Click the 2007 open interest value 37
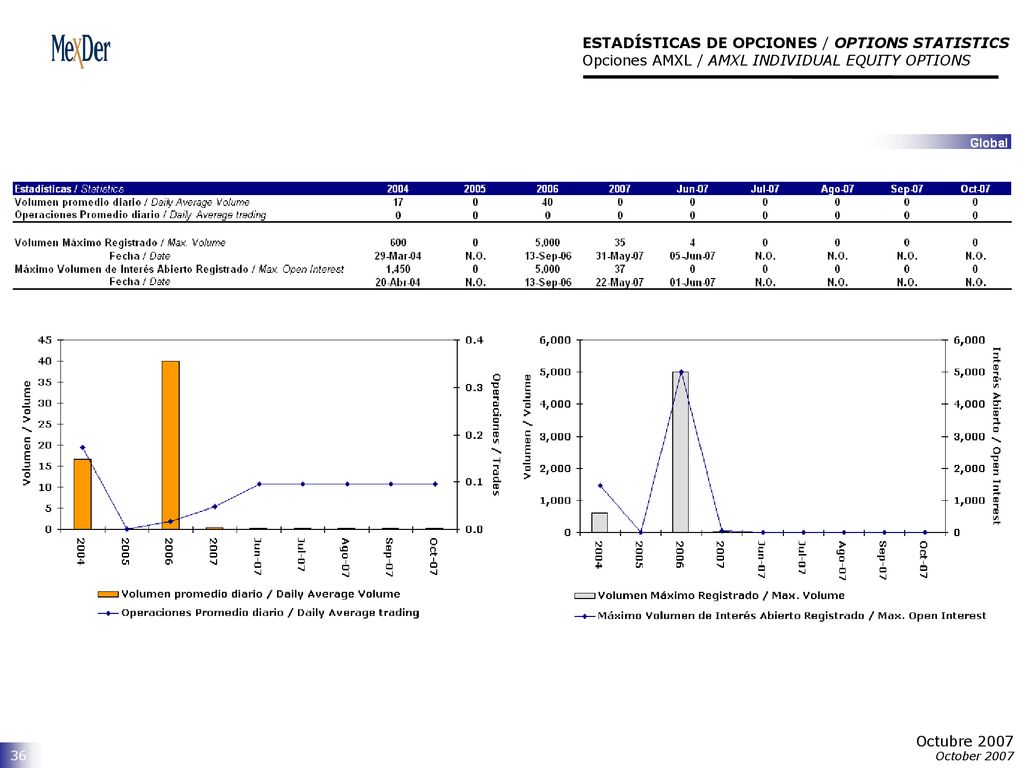1024x768 pixels. (x=620, y=269)
